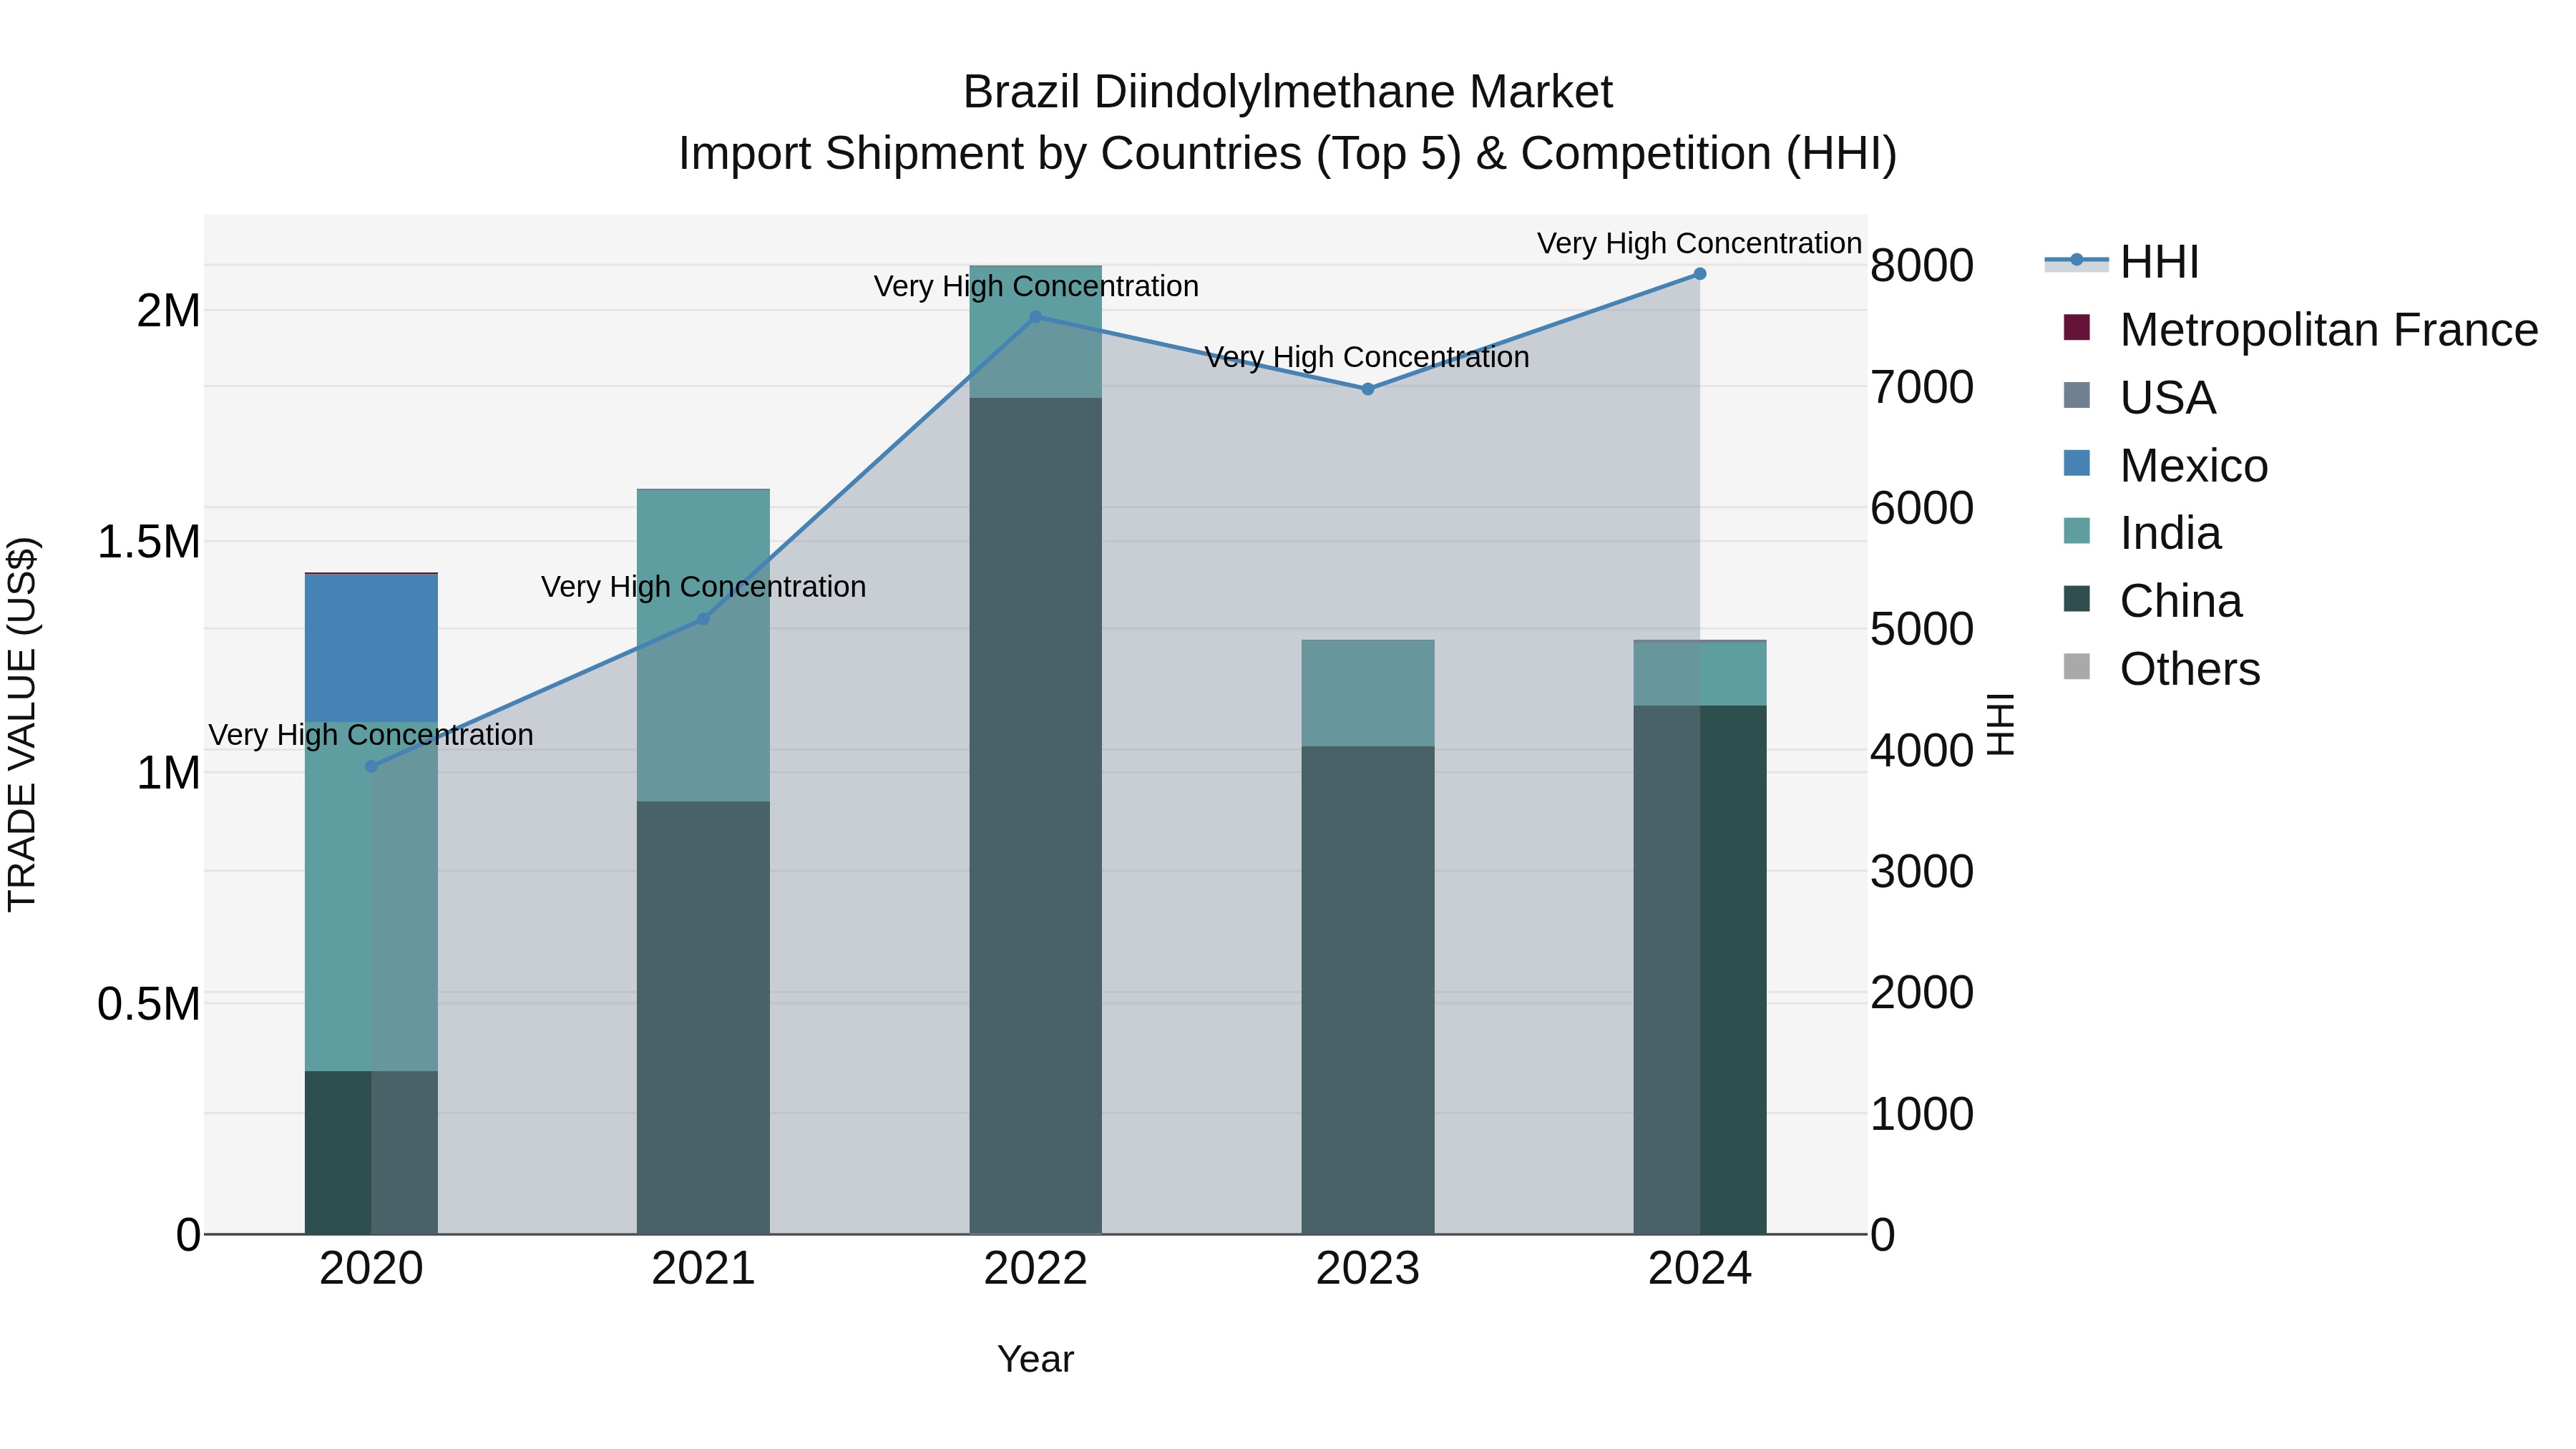Image resolution: width=2576 pixels, height=1449 pixels.
Task: Click the Mexico bar segment in 2020
Action: [371, 648]
